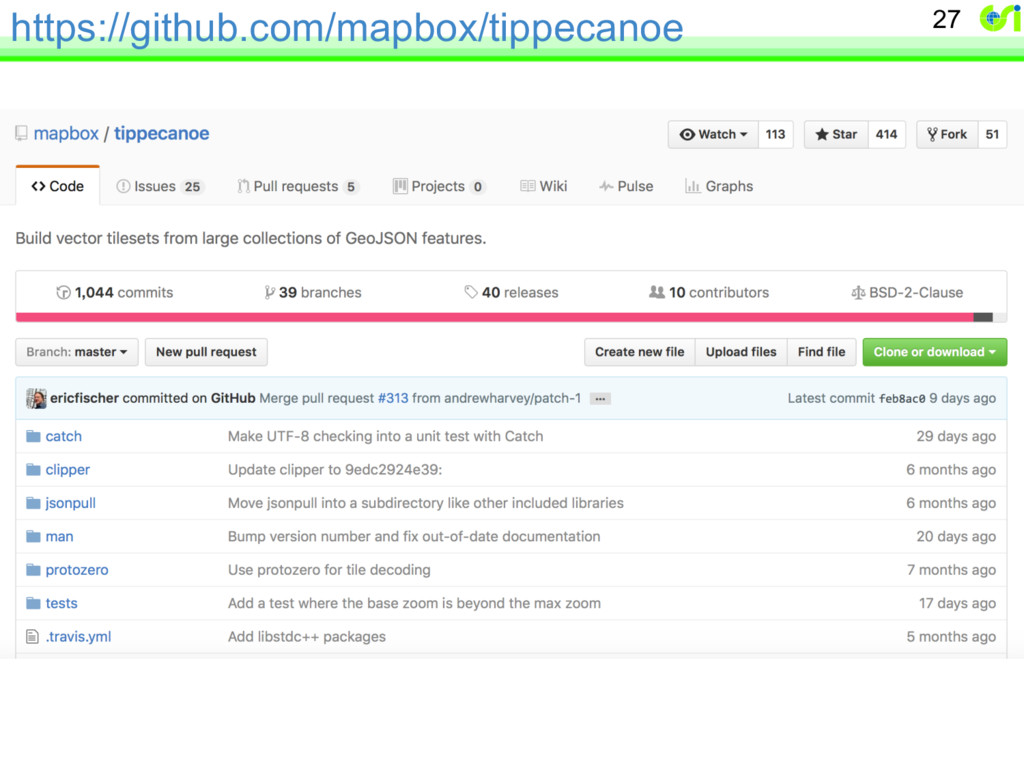Open the Graphs tab
This screenshot has height=768, width=1024.
click(719, 186)
